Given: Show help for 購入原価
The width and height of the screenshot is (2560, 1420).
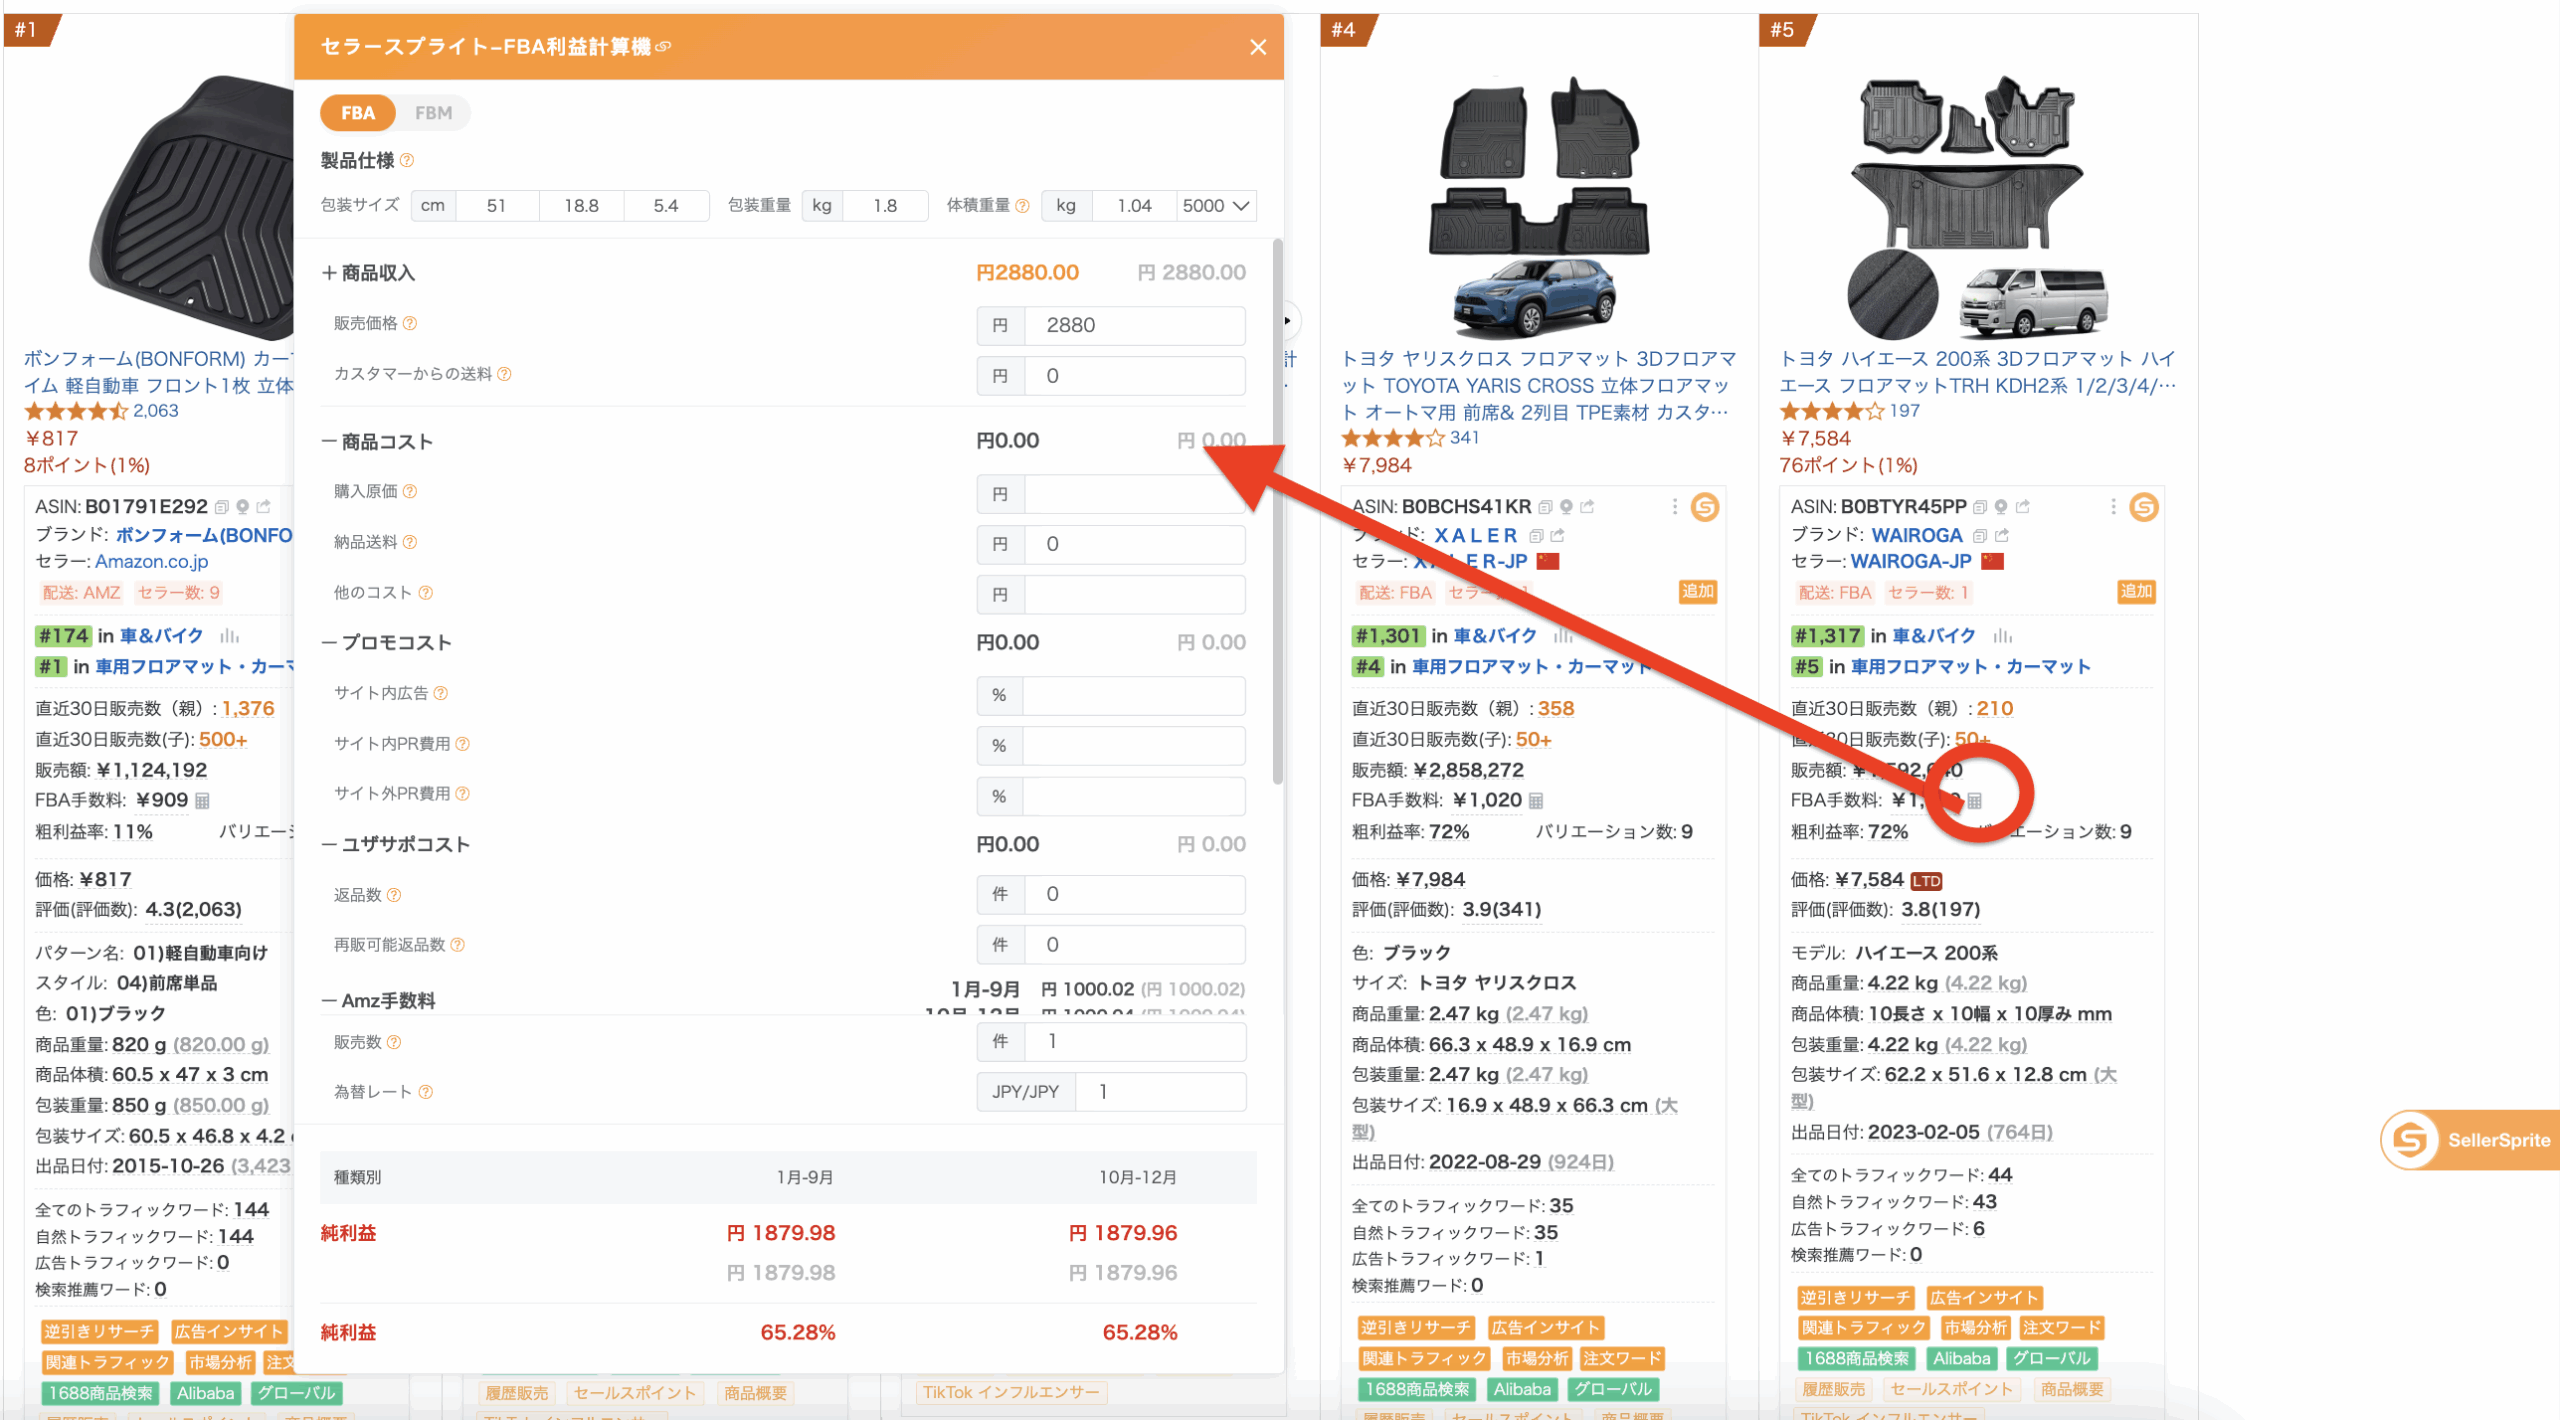Looking at the screenshot, I should (x=410, y=491).
